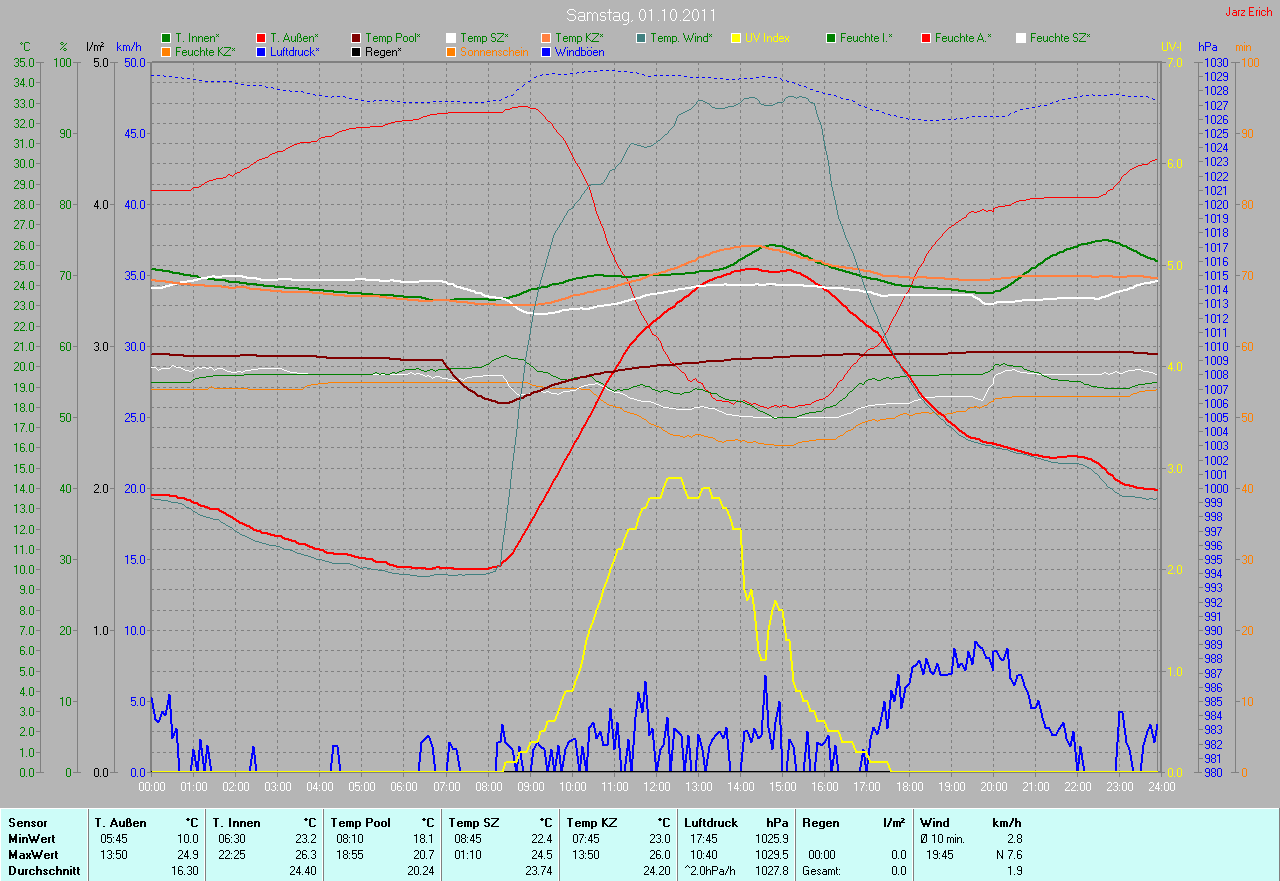Image resolution: width=1280 pixels, height=881 pixels.
Task: Click the red T. Außen legend square
Action: (262, 38)
